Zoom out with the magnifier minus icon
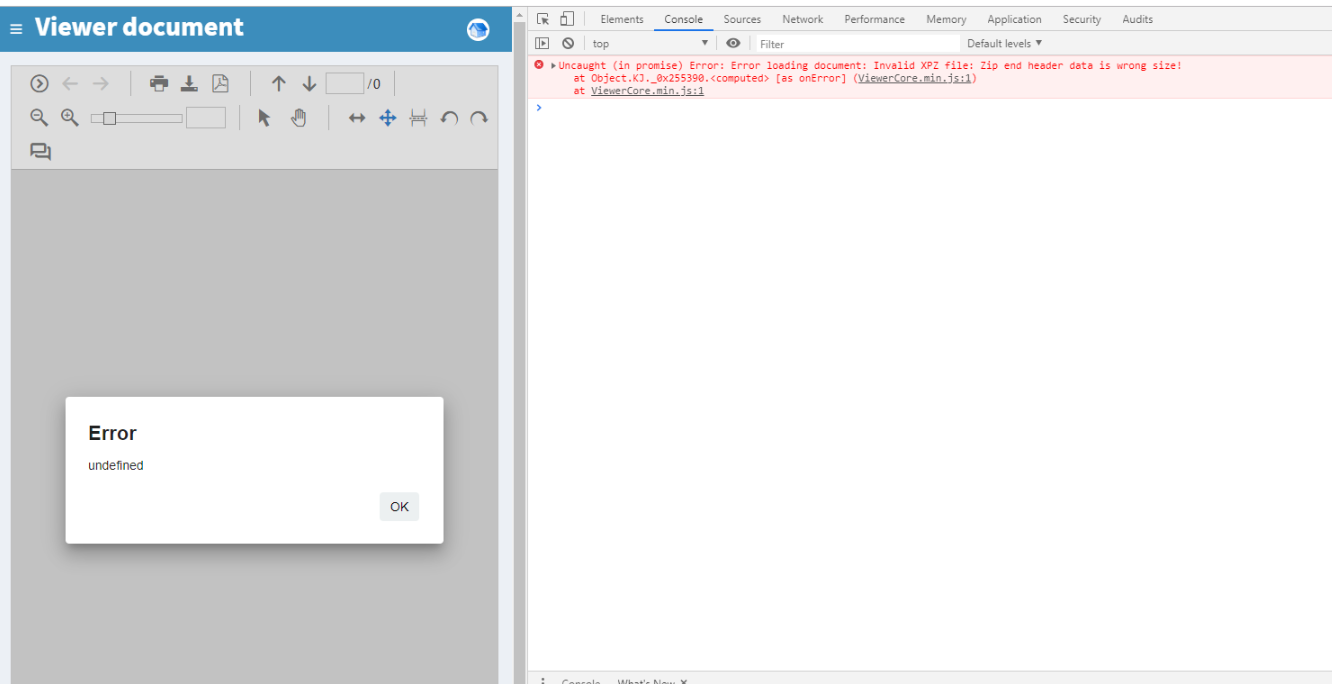The width and height of the screenshot is (1332, 684). (39, 118)
